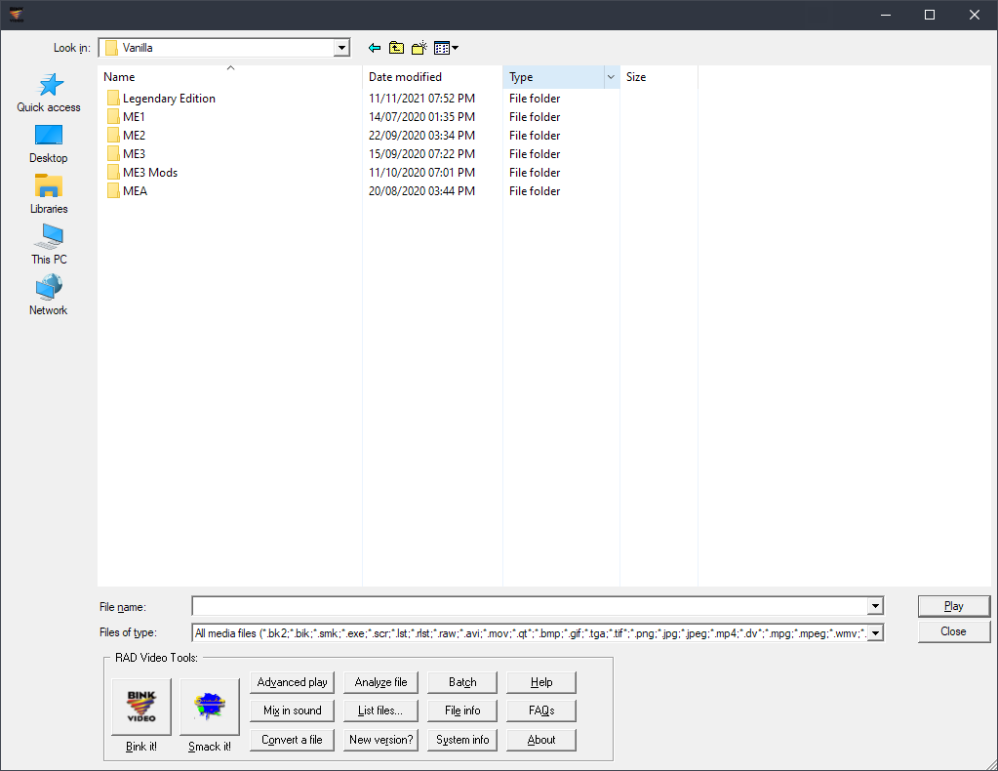Click the File info button
This screenshot has height=771, width=998.
[x=462, y=711]
